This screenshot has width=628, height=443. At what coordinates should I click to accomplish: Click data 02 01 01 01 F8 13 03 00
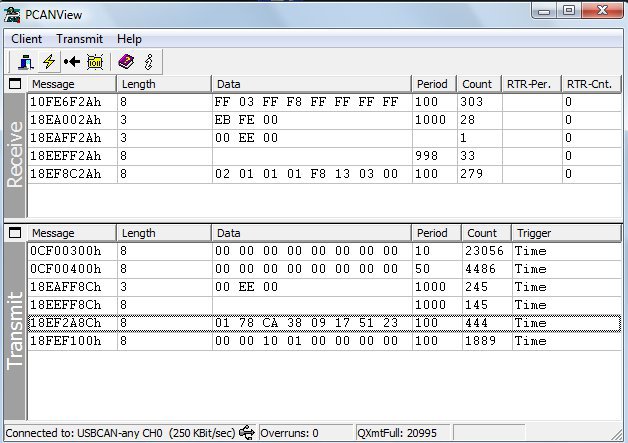point(306,174)
